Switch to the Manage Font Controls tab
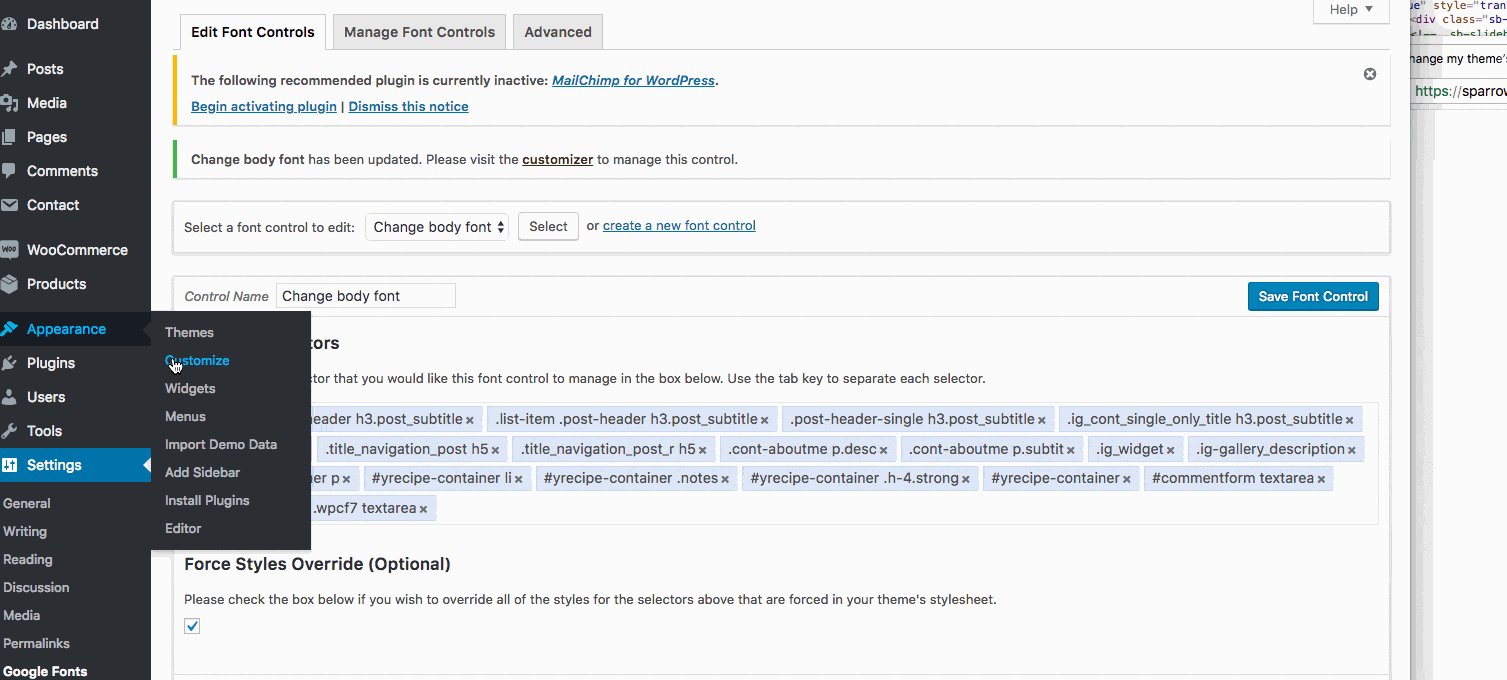Screen dimensions: 1507x680 [418, 31]
